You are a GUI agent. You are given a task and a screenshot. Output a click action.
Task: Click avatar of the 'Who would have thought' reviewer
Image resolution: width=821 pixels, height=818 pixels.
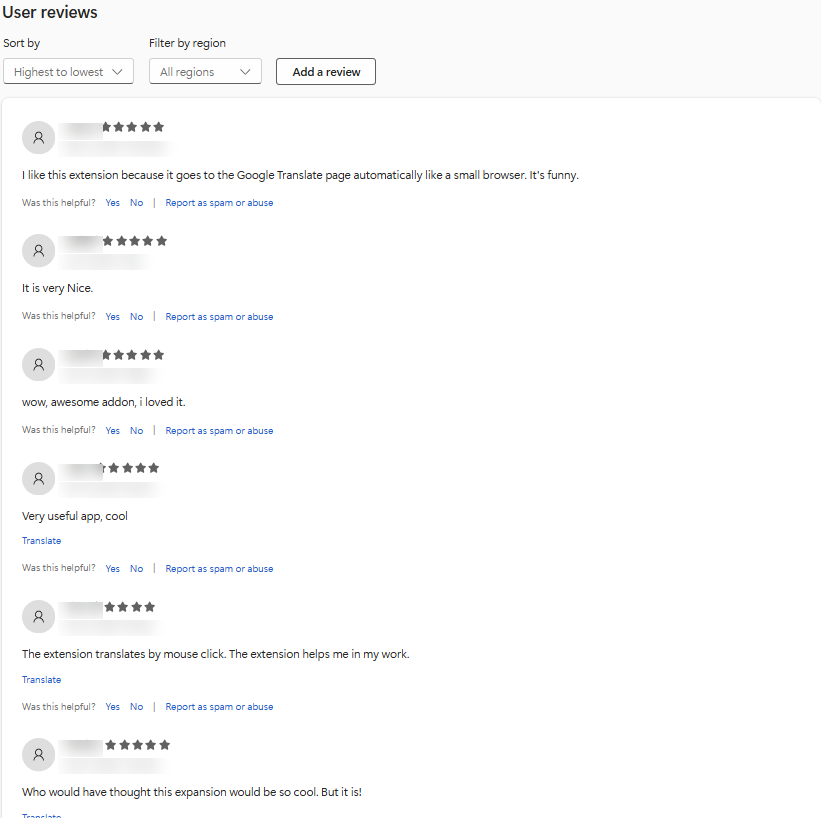pos(38,755)
